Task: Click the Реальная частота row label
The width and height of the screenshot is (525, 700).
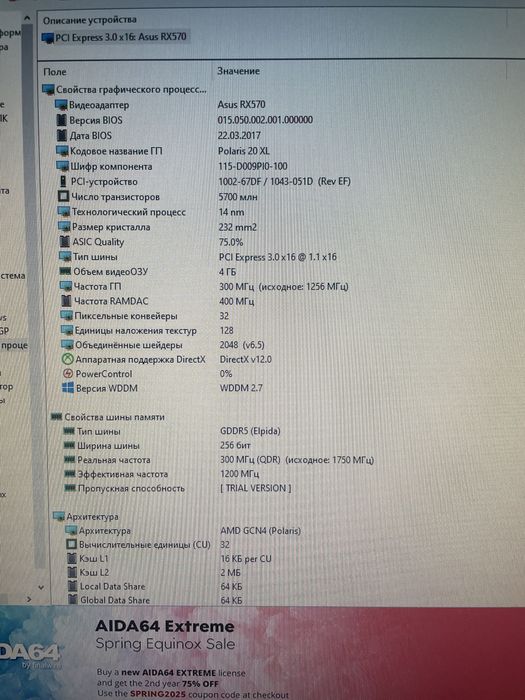Action: [x=114, y=460]
